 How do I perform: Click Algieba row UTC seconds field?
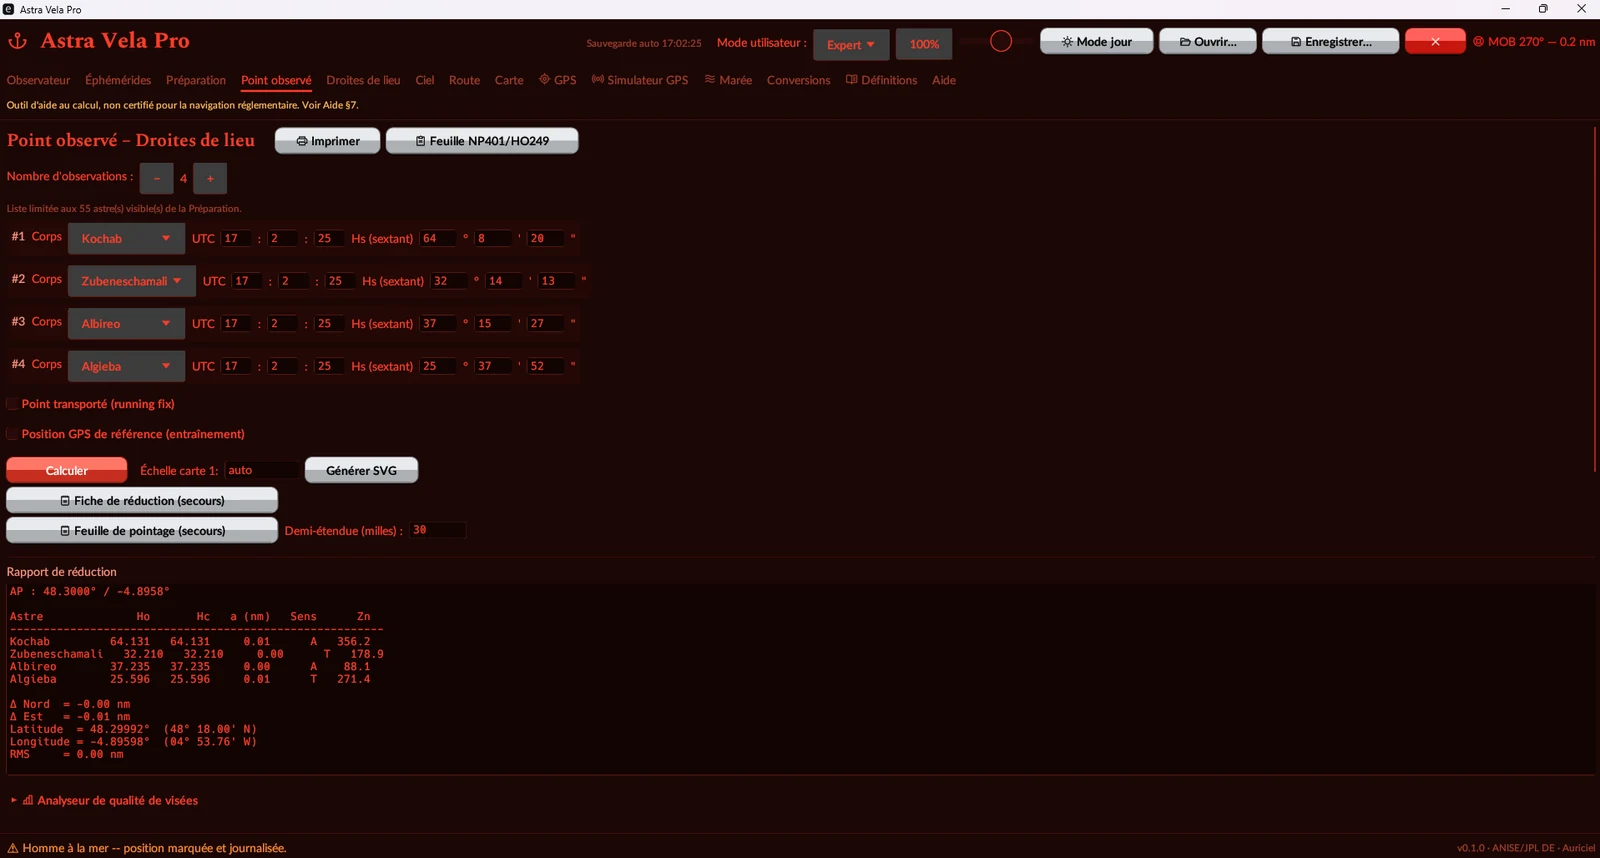click(x=329, y=366)
